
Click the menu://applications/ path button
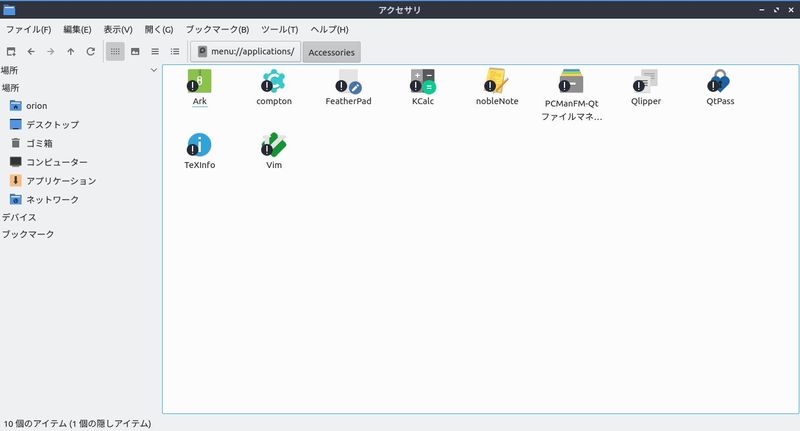(245, 51)
